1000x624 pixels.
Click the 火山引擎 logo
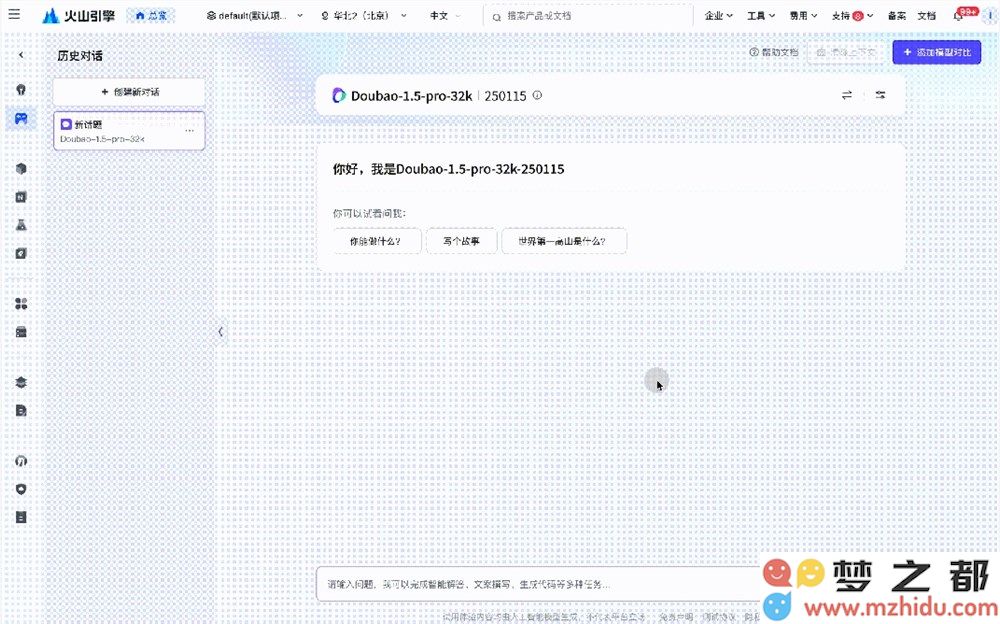pos(78,15)
